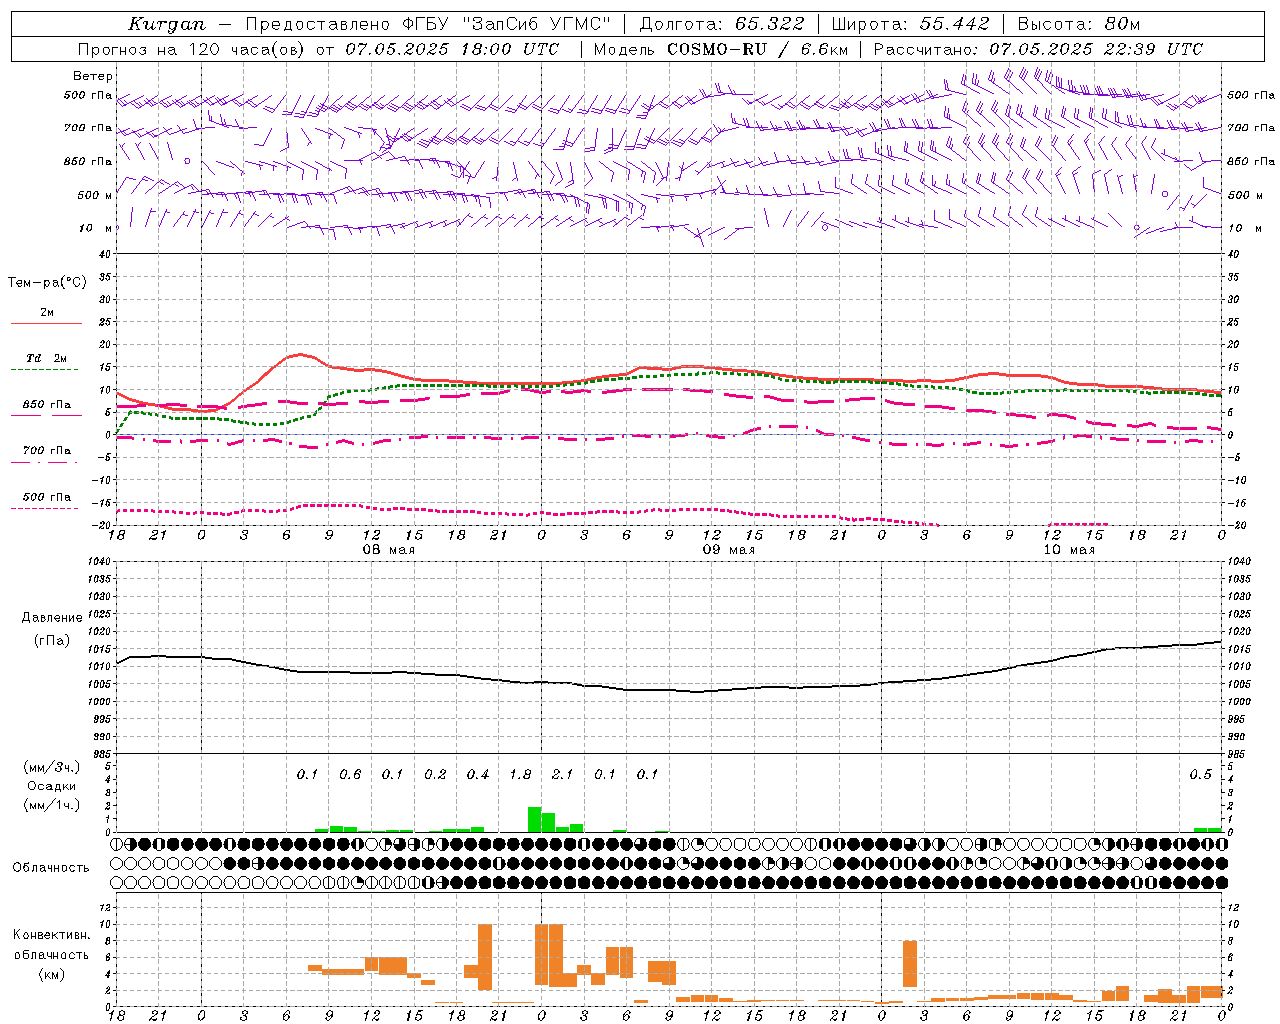Click the "Модель COSMO-RU / 6.6км" label
The height and width of the screenshot is (1024, 1280).
tap(720, 49)
